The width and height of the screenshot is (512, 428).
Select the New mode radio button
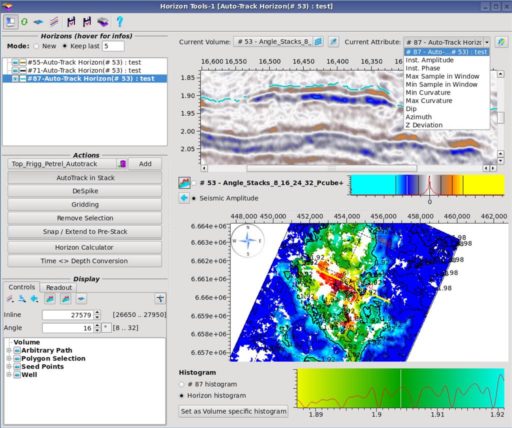click(36, 46)
